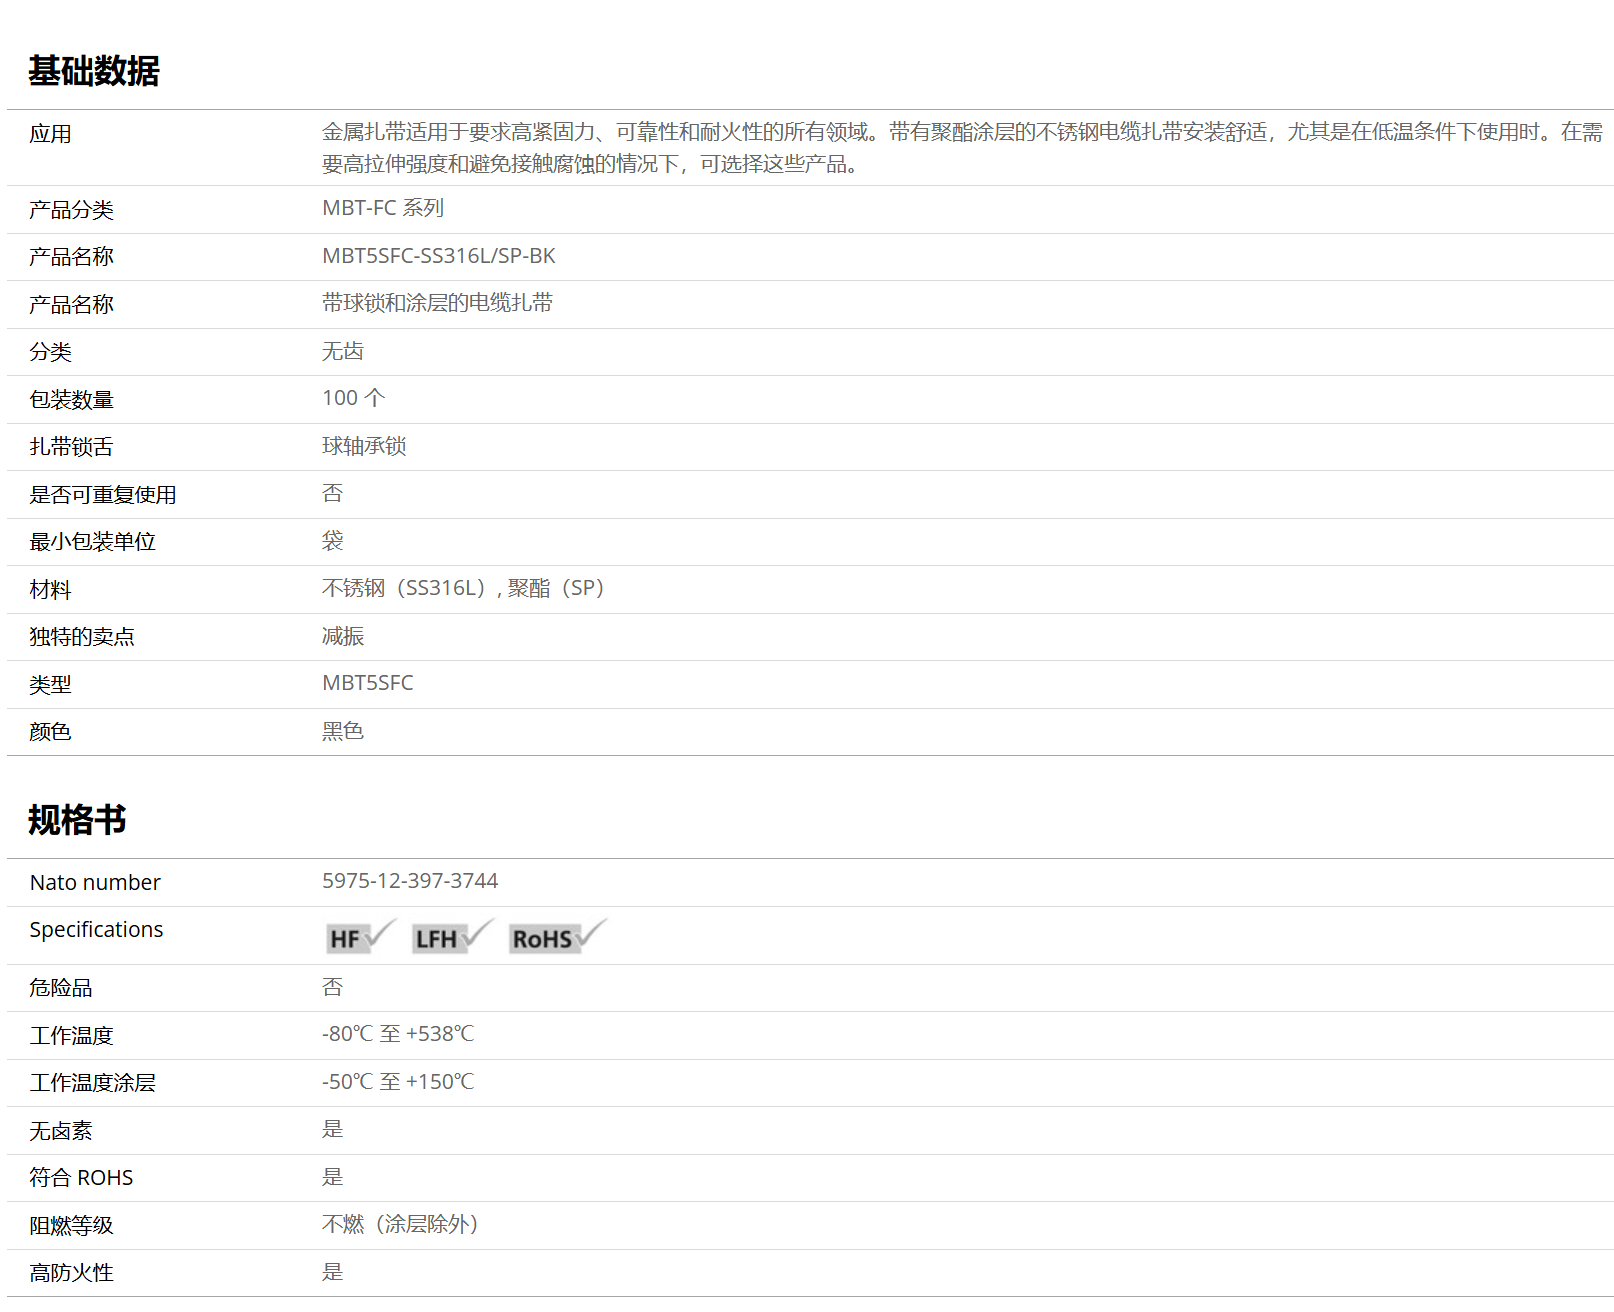Viewport: 1614px width, 1312px height.
Task: Click the 带球锁和涂层的电缆扎带 description text
Action: pyautogui.click(x=437, y=303)
